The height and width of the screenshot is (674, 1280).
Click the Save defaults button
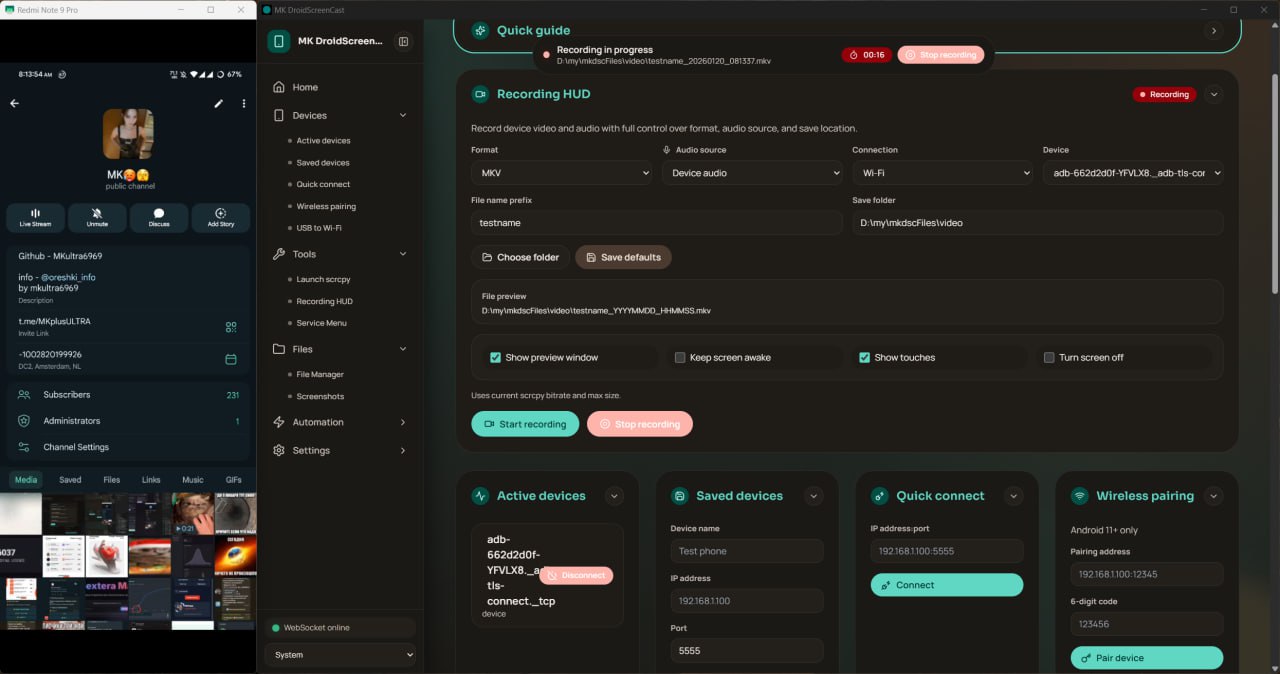[x=623, y=257]
